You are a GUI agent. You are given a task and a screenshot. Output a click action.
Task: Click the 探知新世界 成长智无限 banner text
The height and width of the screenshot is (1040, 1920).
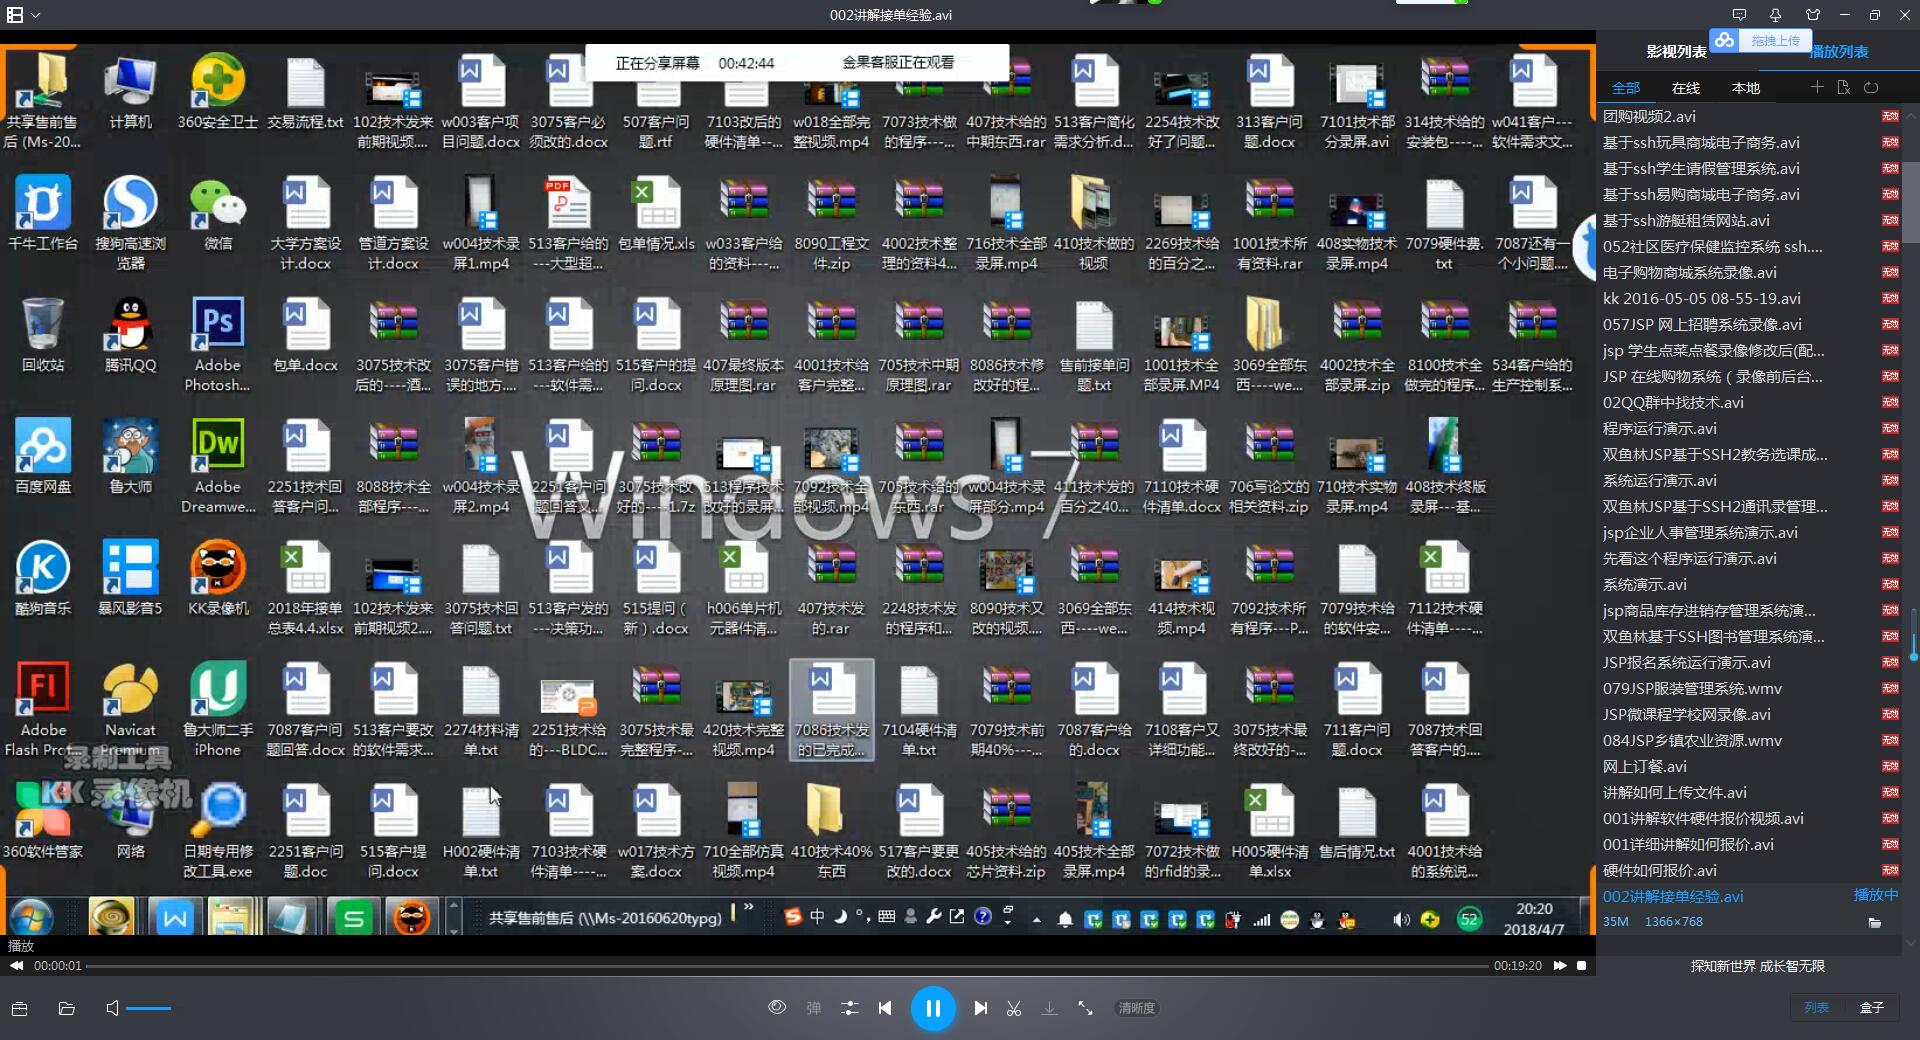[x=1757, y=966]
